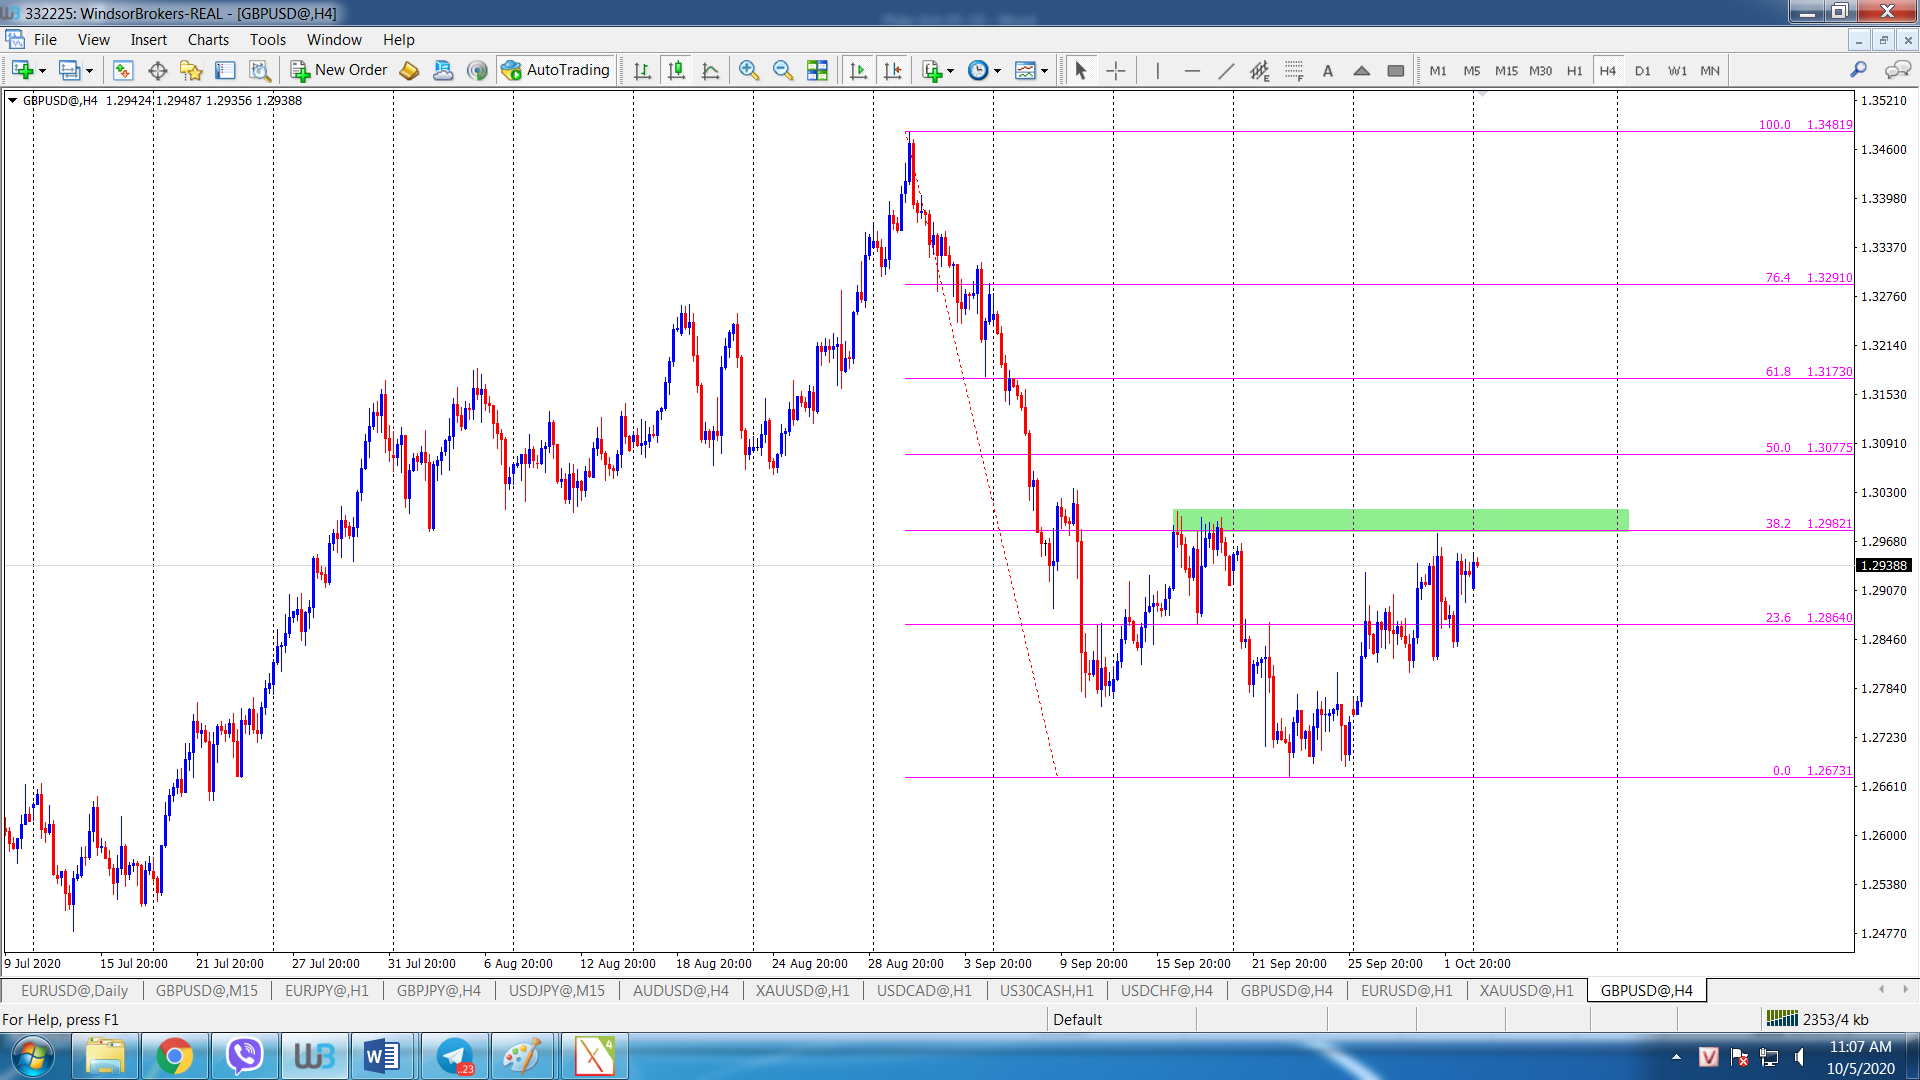Expand the Profiles dropdown arrow
This screenshot has height=1080, width=1920.
89,70
